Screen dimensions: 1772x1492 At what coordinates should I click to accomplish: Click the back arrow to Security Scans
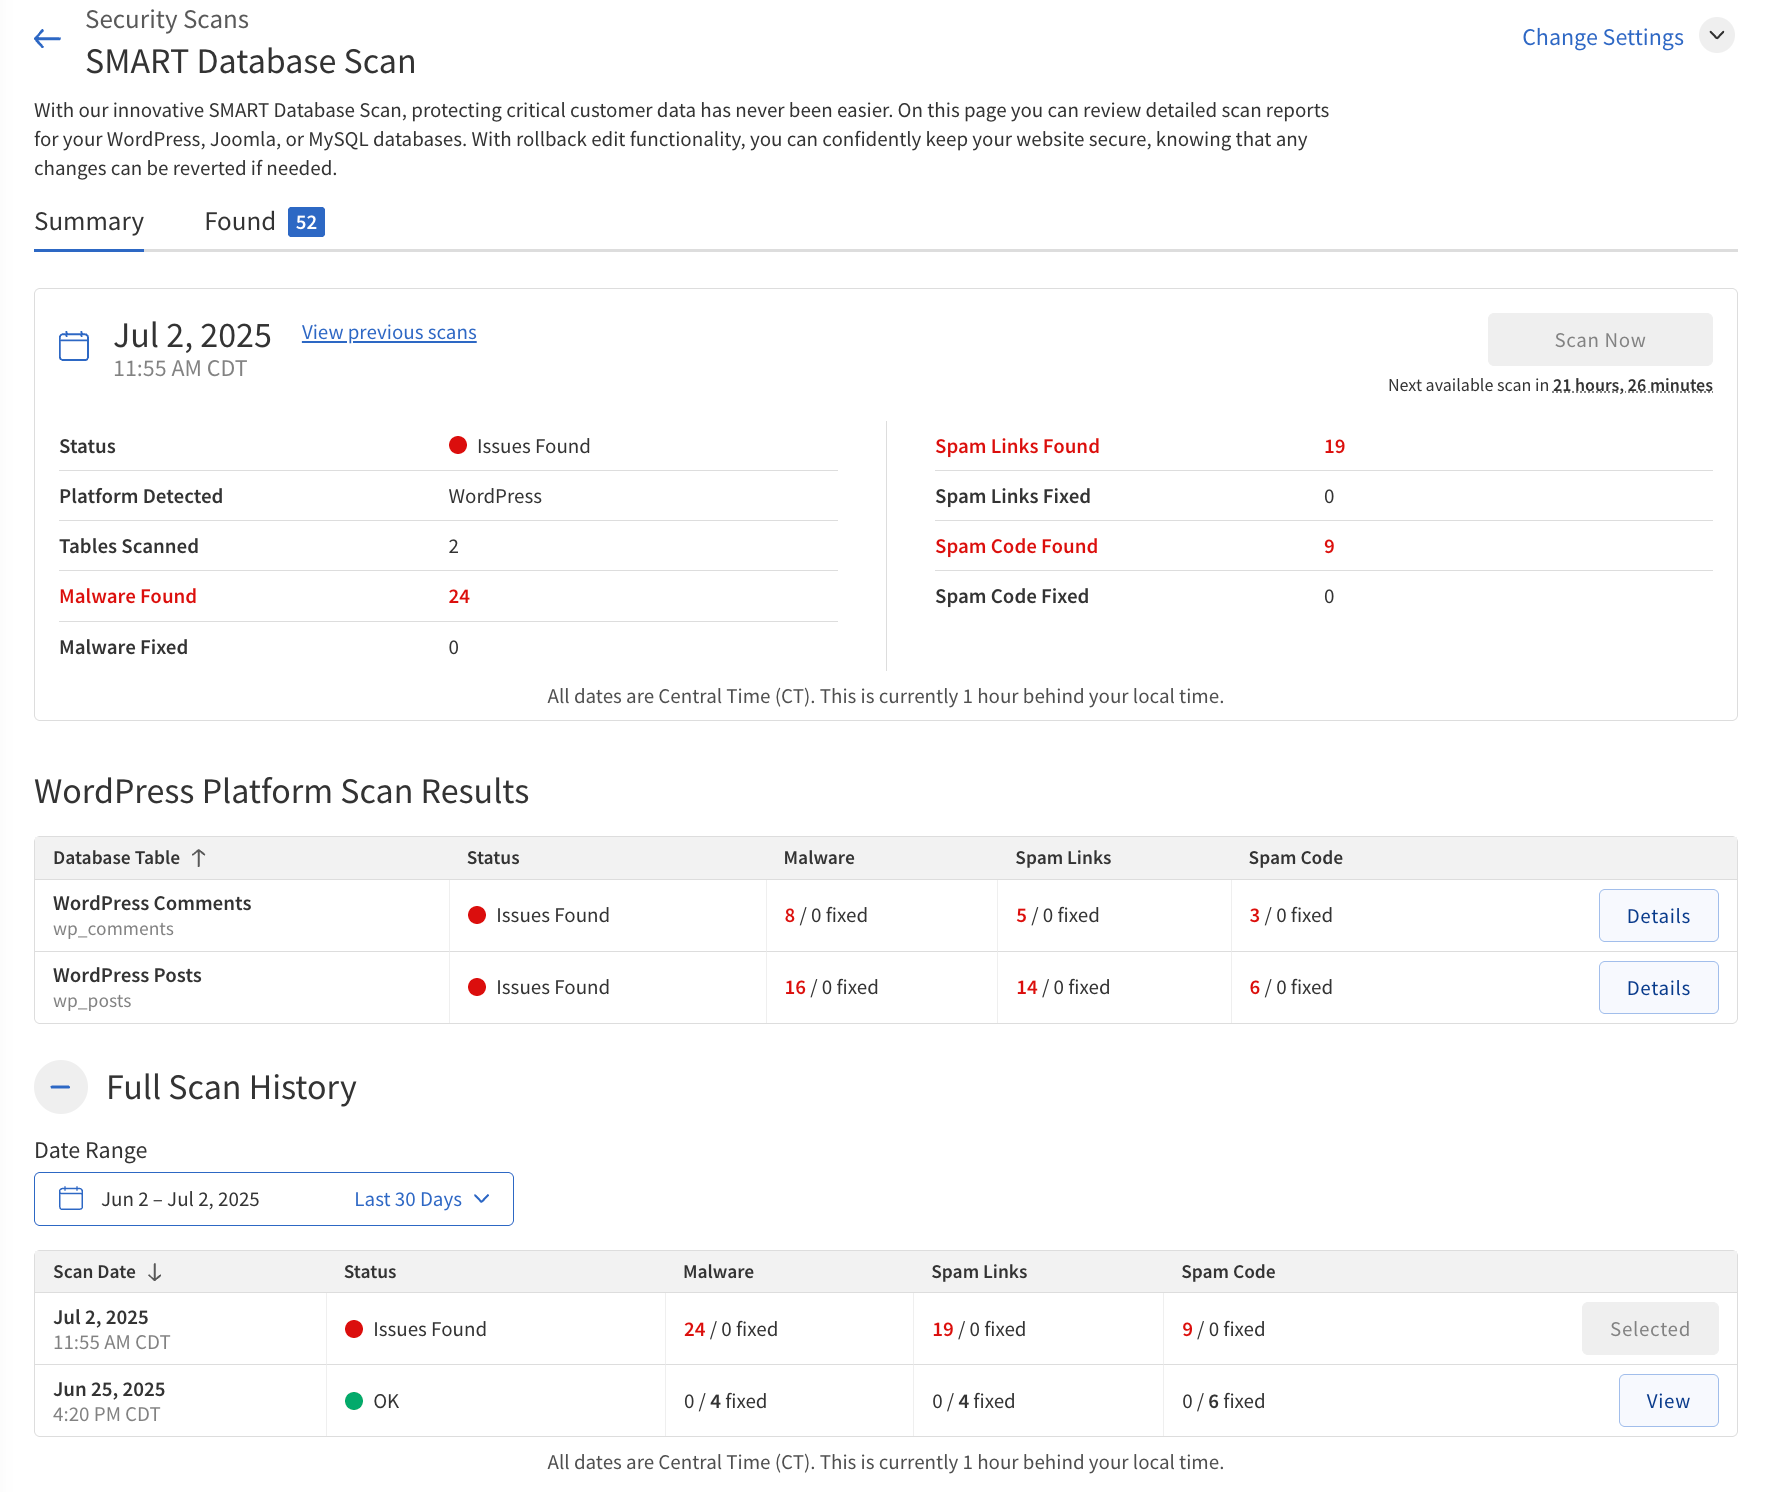tap(47, 39)
